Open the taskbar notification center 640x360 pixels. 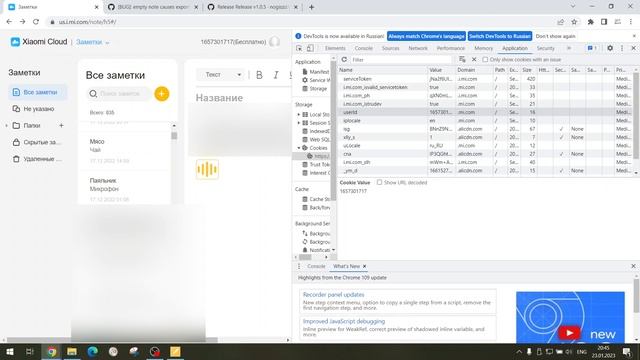627,351
